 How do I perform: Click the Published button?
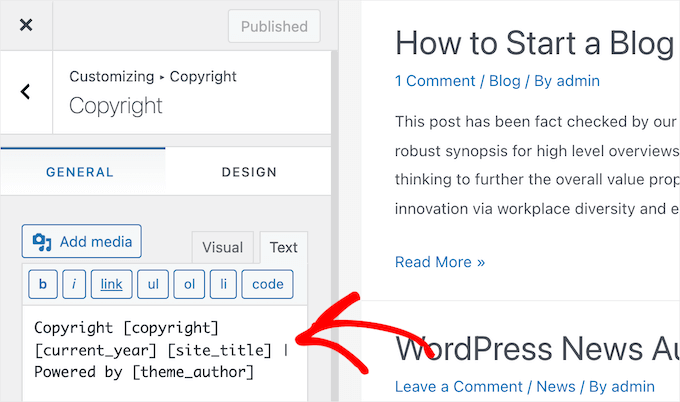click(x=274, y=25)
